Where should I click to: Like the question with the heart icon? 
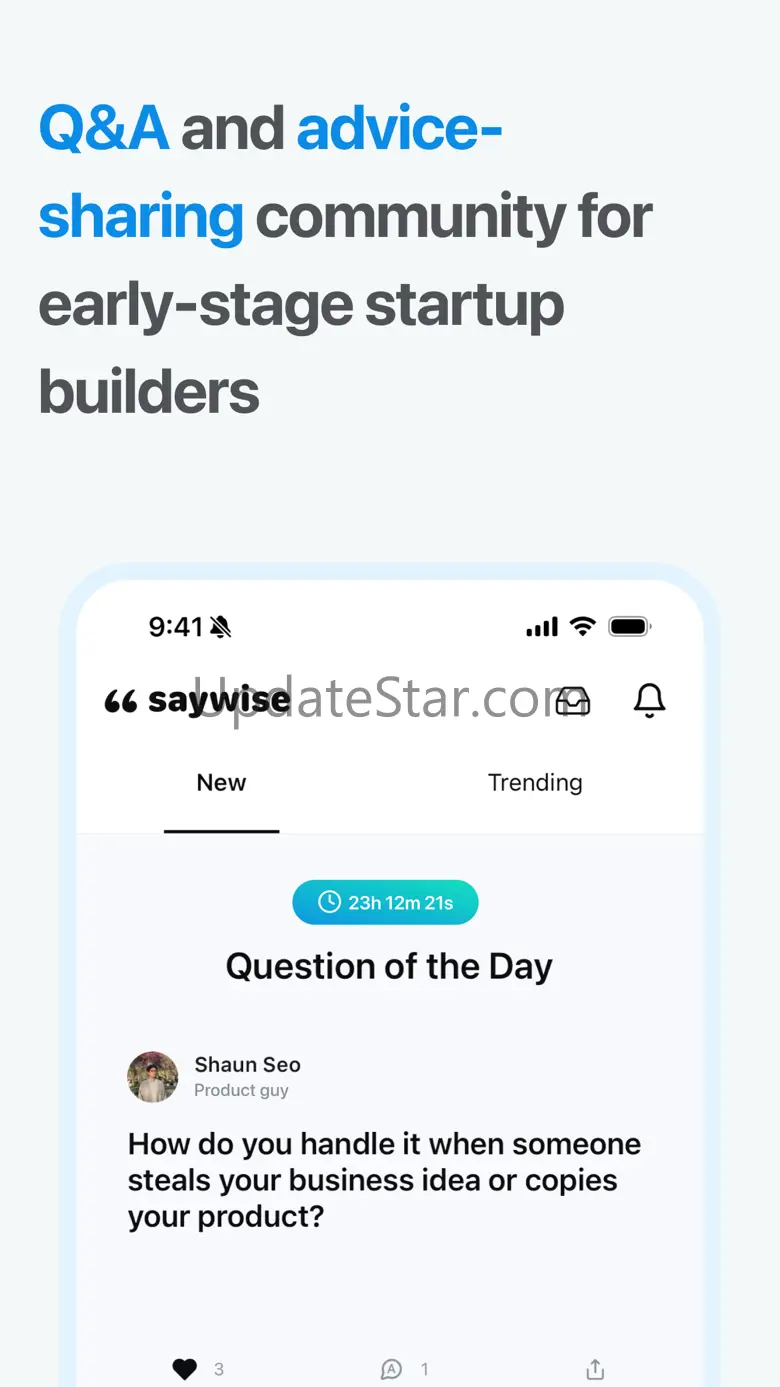tap(185, 1369)
